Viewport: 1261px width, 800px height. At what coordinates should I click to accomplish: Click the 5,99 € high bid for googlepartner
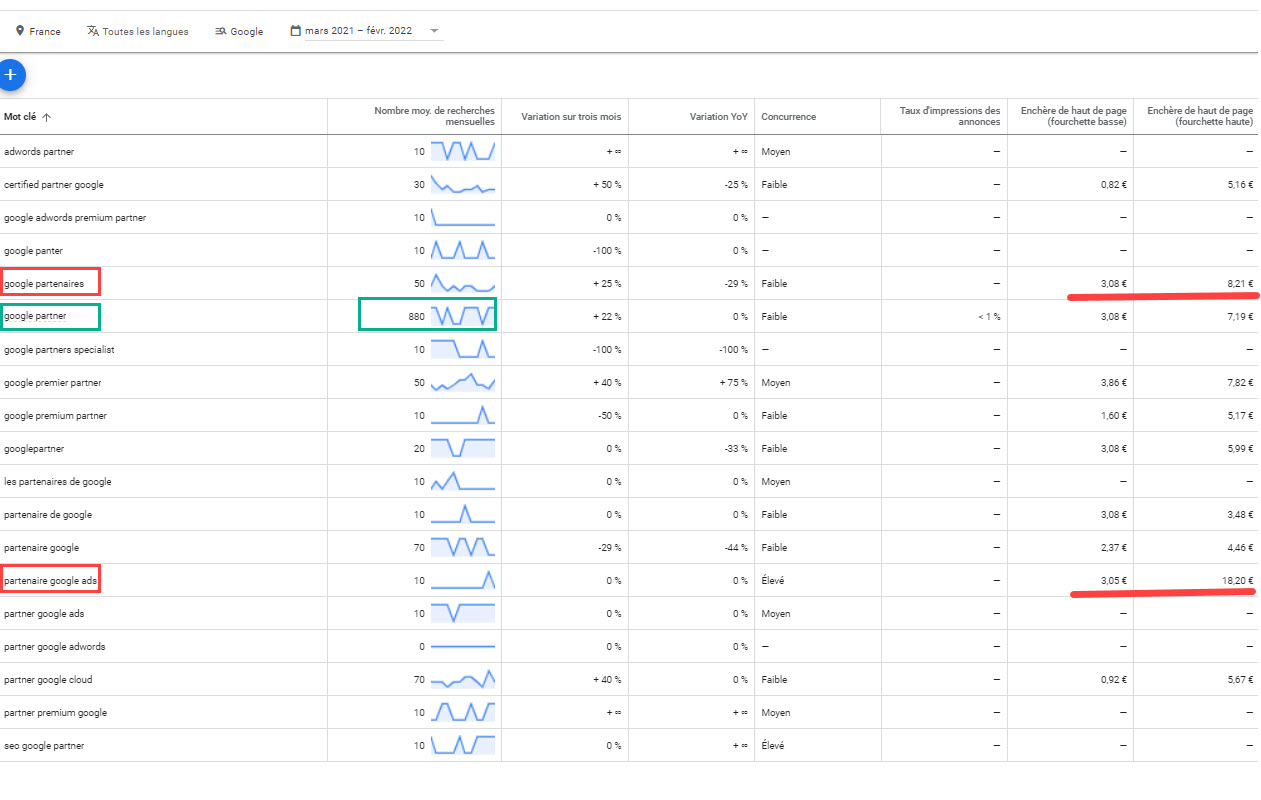pyautogui.click(x=1240, y=448)
